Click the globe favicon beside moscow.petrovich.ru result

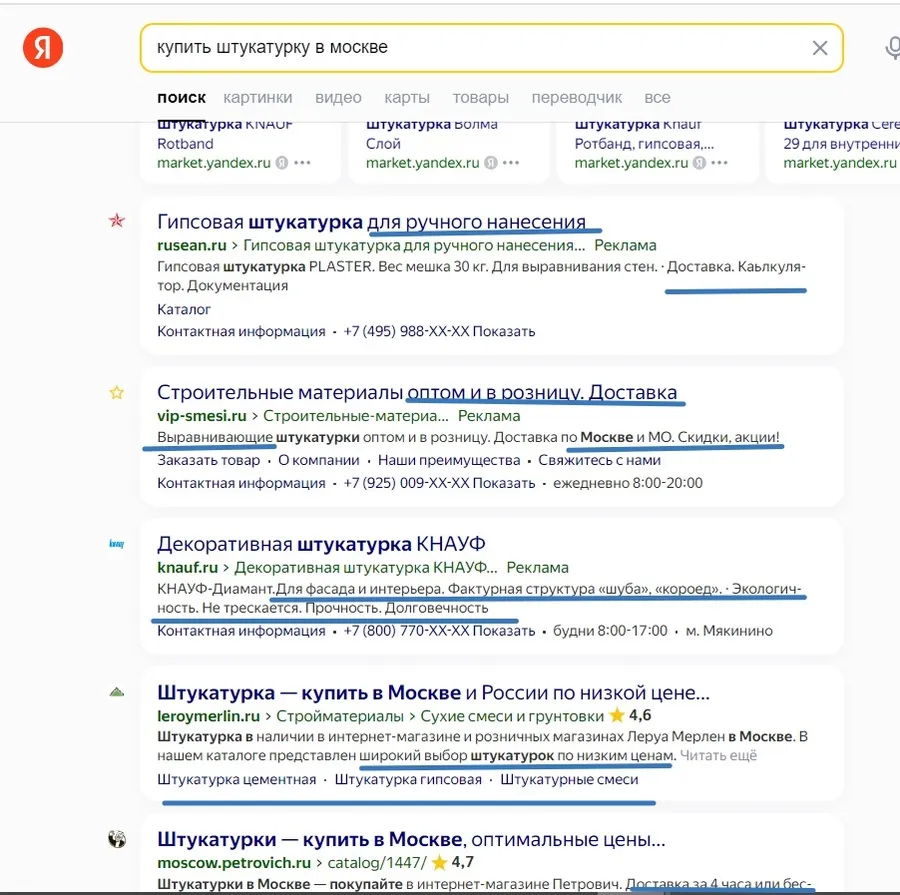coord(116,840)
